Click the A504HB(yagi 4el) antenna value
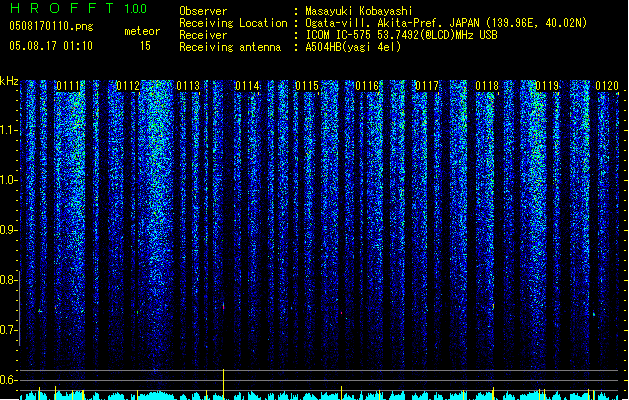The width and height of the screenshot is (629, 400). (353, 47)
